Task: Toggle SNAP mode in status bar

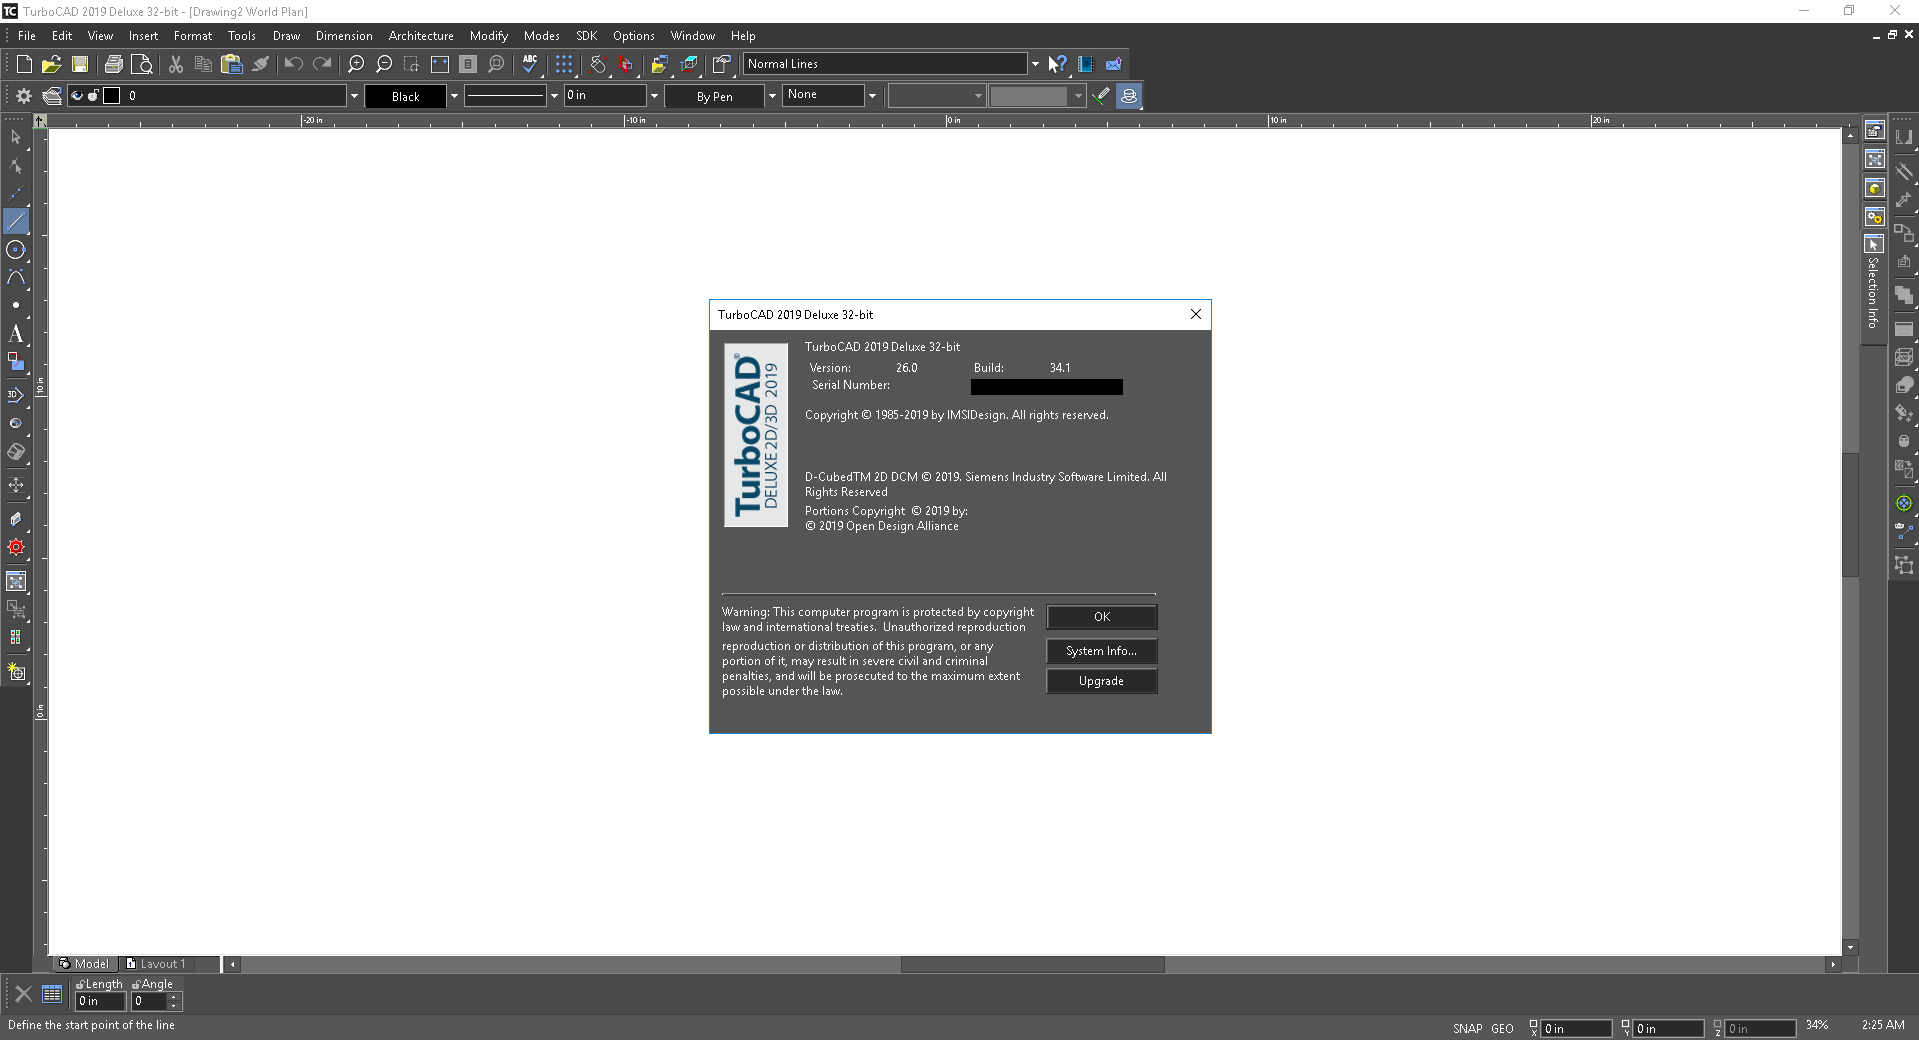Action: (1468, 1028)
